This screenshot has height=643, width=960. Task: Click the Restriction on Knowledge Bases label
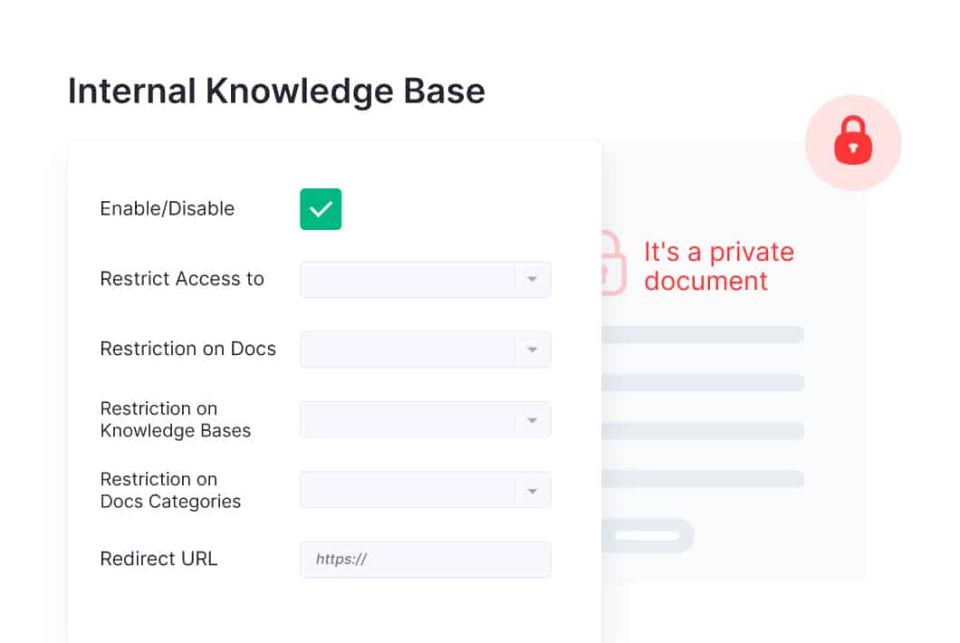[x=175, y=420]
